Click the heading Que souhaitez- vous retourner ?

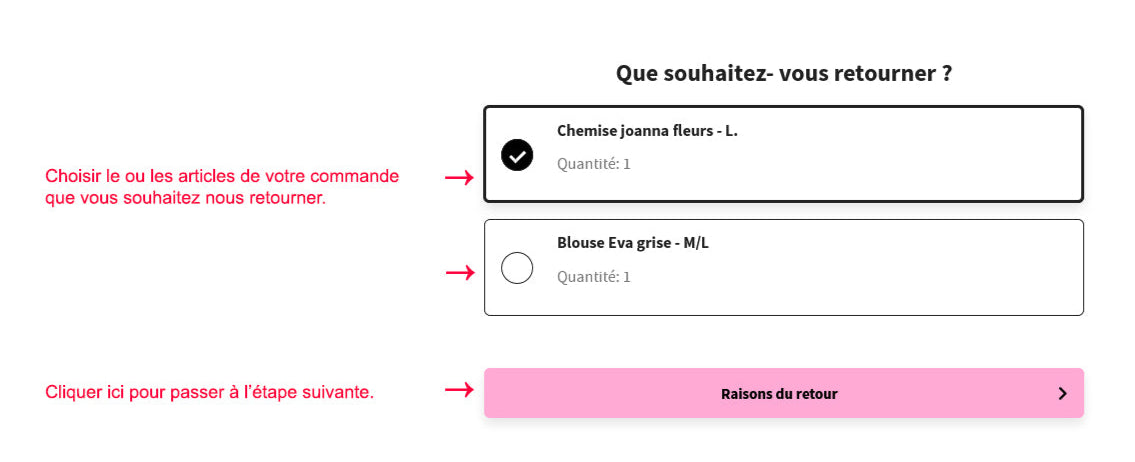point(784,74)
